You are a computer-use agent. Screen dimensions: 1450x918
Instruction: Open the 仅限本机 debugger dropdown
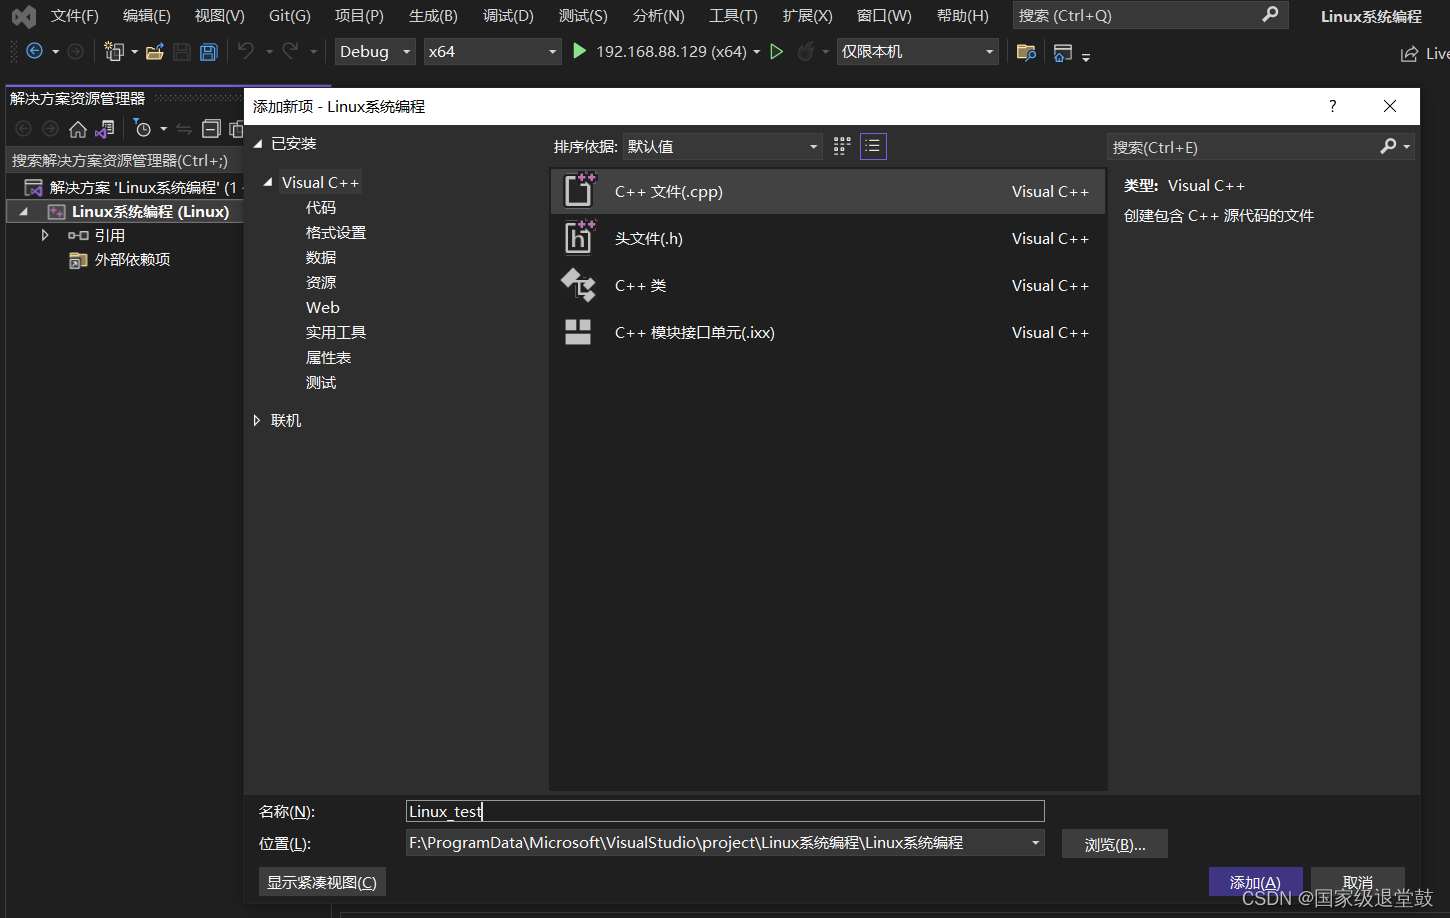pos(917,51)
